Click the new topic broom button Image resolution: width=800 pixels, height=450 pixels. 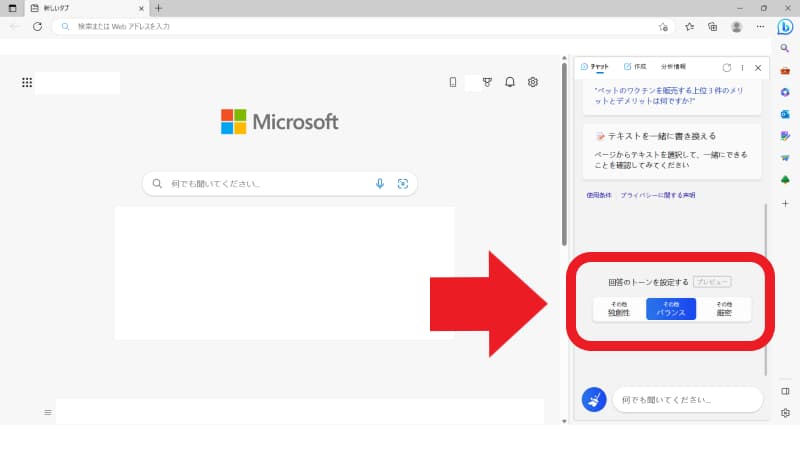(594, 399)
